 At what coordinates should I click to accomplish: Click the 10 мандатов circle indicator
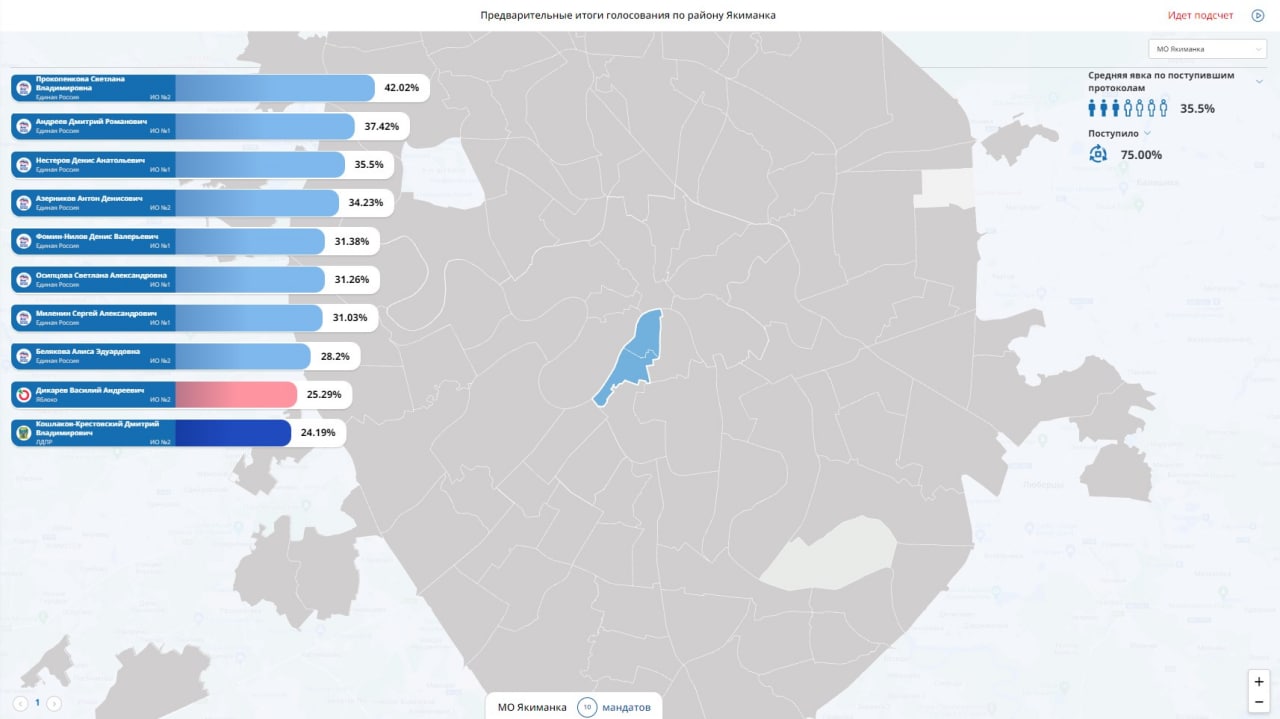coord(587,707)
